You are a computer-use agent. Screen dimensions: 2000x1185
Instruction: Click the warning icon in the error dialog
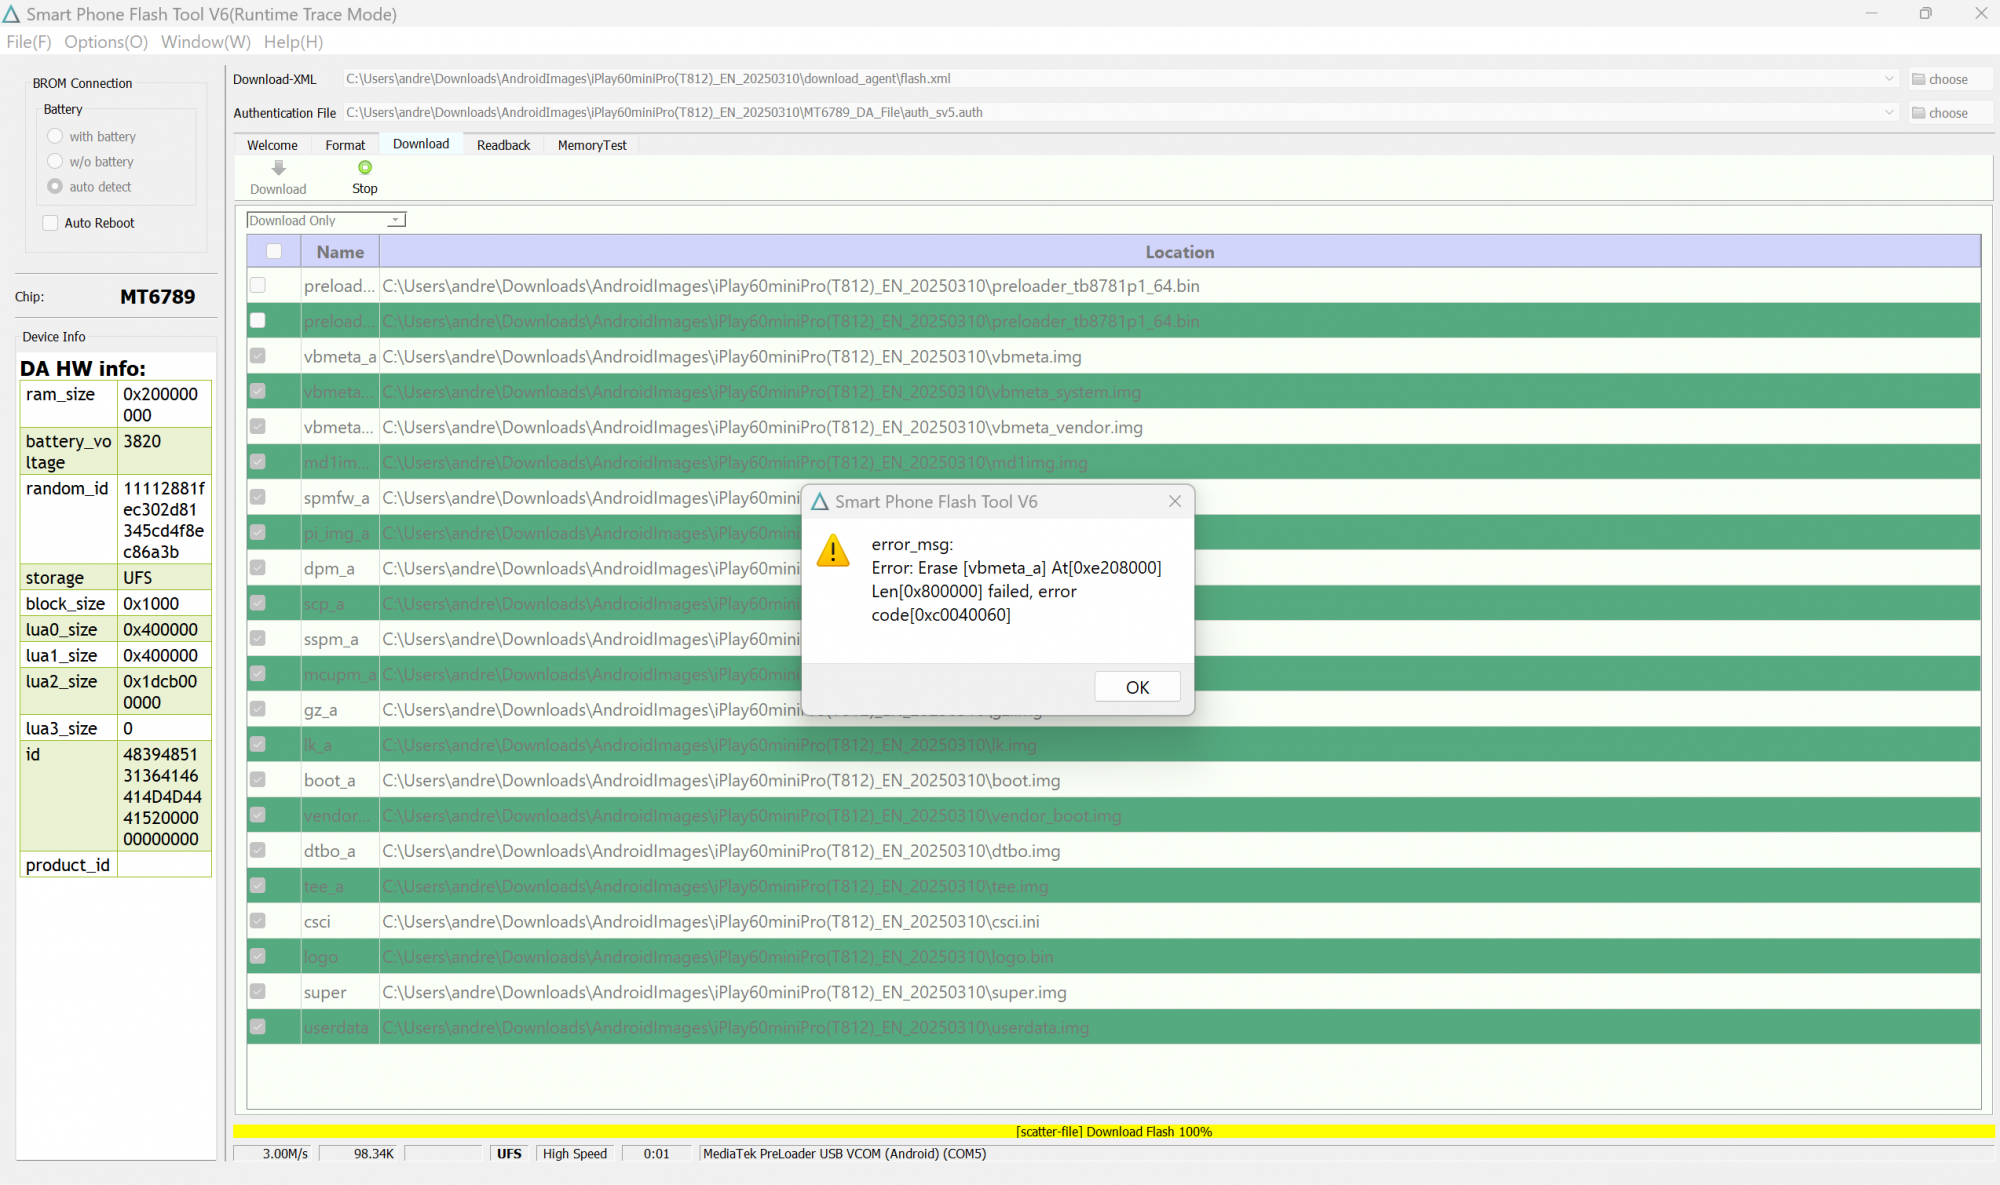[833, 551]
